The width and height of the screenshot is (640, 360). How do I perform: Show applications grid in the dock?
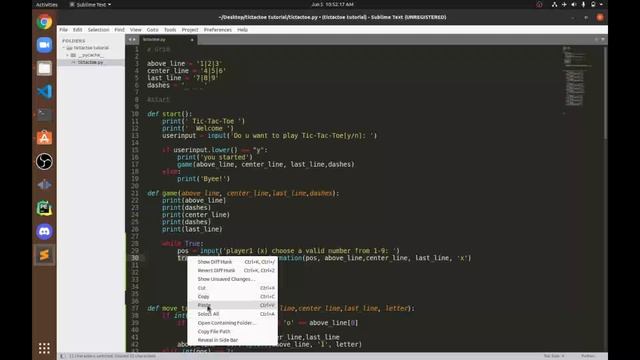44,348
